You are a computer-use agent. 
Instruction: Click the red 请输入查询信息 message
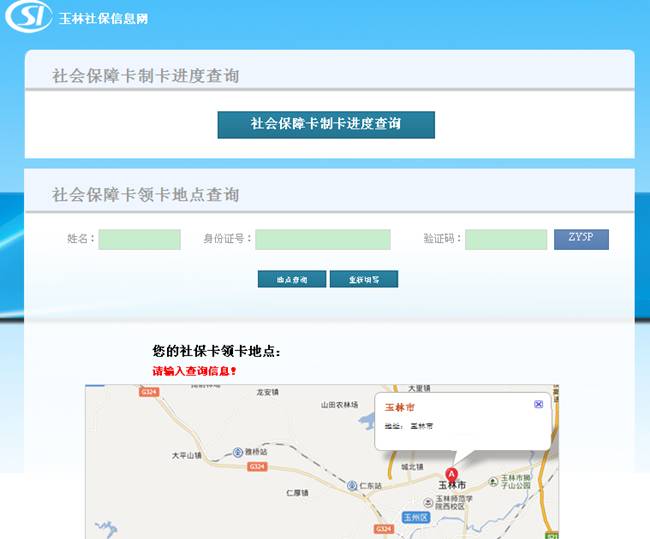coord(194,371)
